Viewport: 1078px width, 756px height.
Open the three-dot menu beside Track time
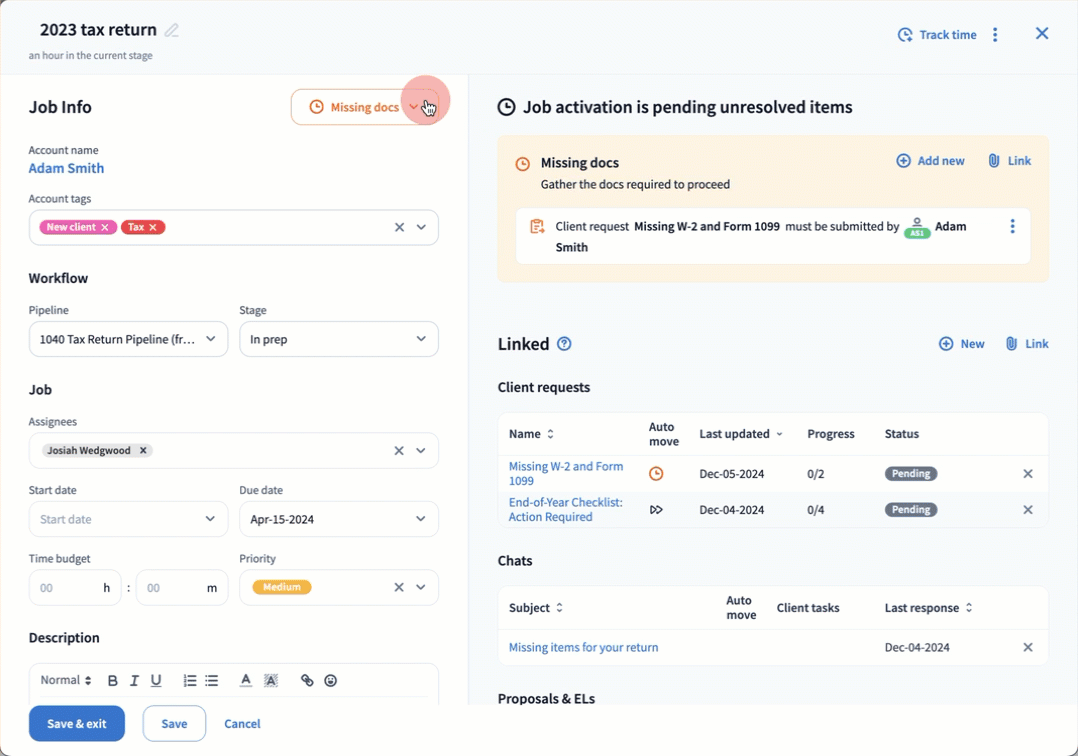[x=995, y=35]
